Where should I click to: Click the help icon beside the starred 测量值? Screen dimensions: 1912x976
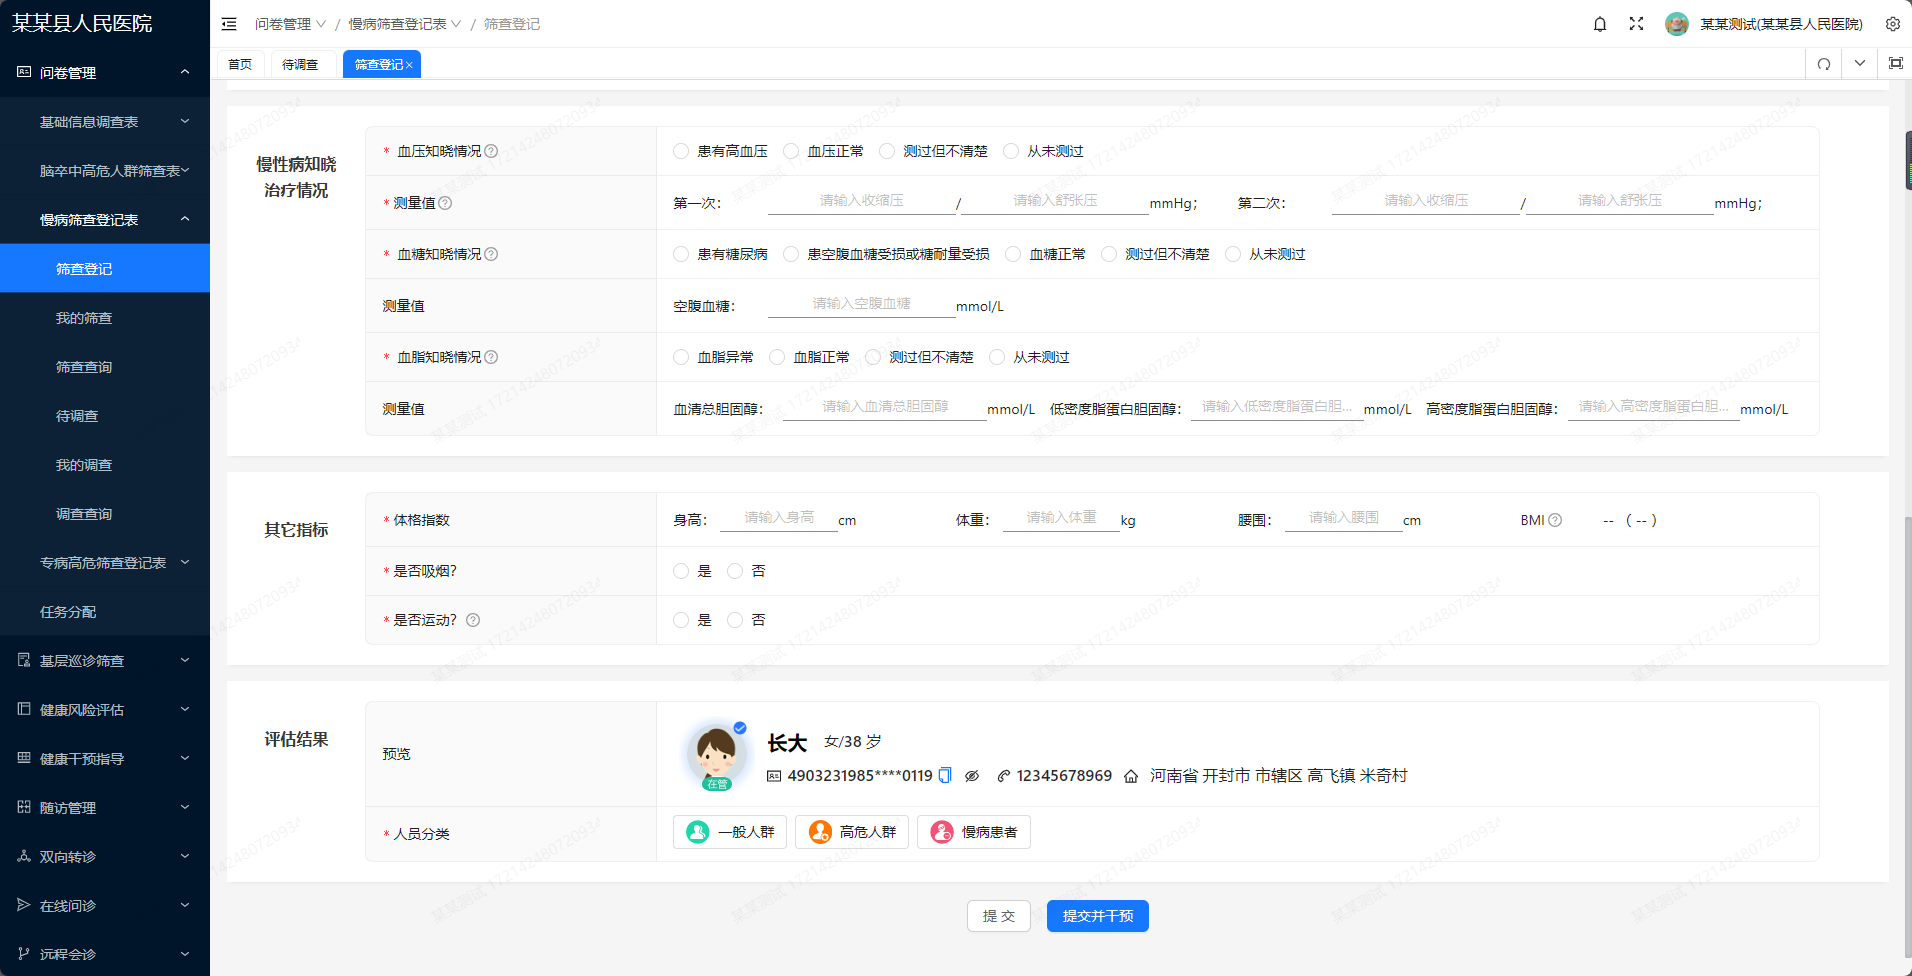(445, 203)
